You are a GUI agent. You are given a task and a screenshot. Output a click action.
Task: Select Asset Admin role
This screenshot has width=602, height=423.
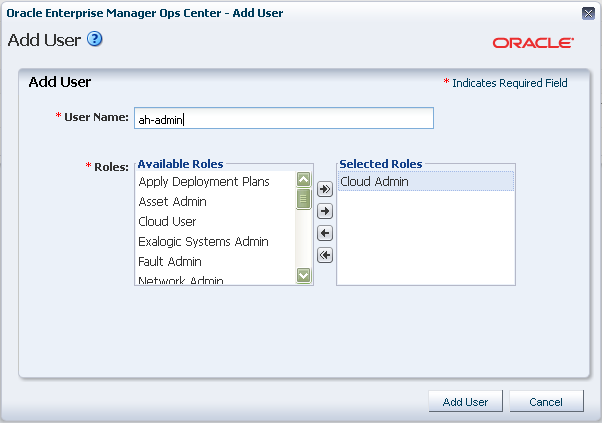point(215,202)
